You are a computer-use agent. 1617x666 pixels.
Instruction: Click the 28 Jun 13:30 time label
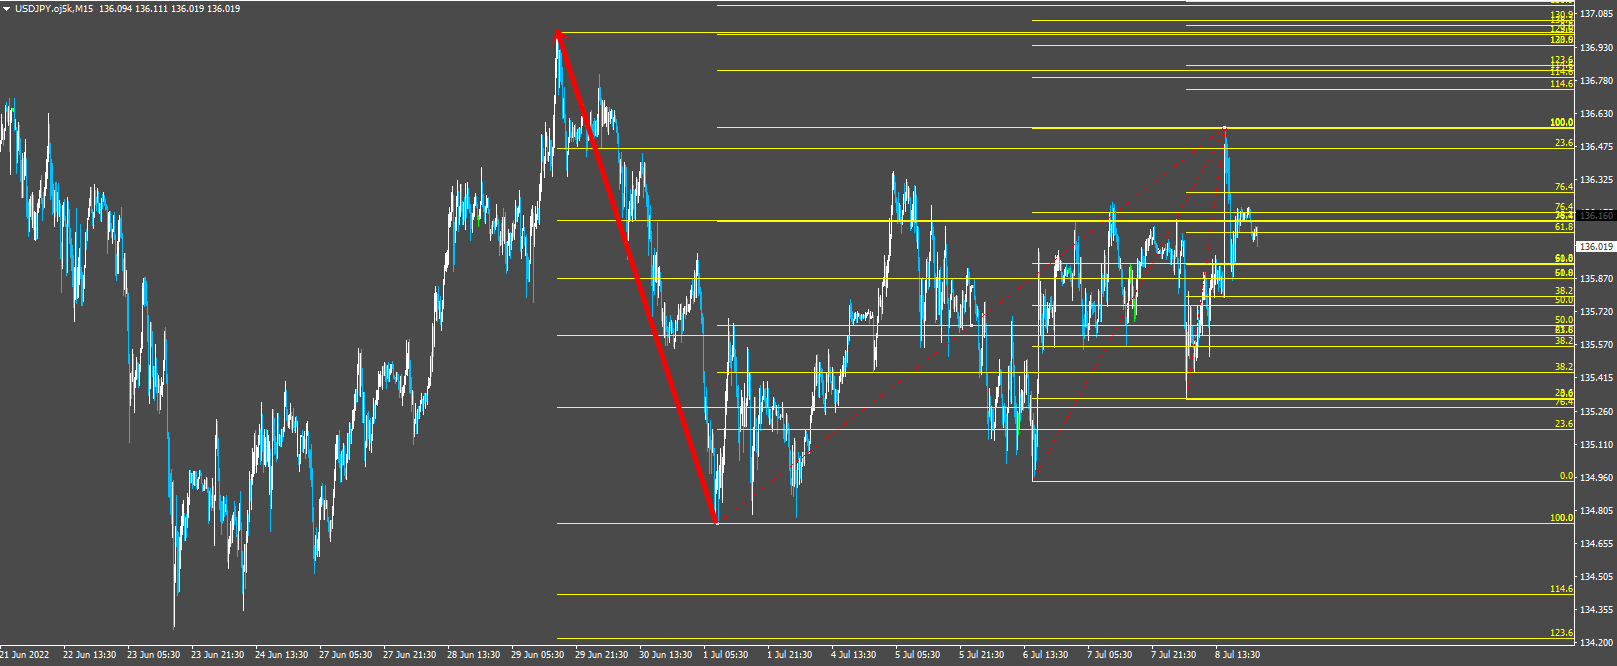coord(473,655)
